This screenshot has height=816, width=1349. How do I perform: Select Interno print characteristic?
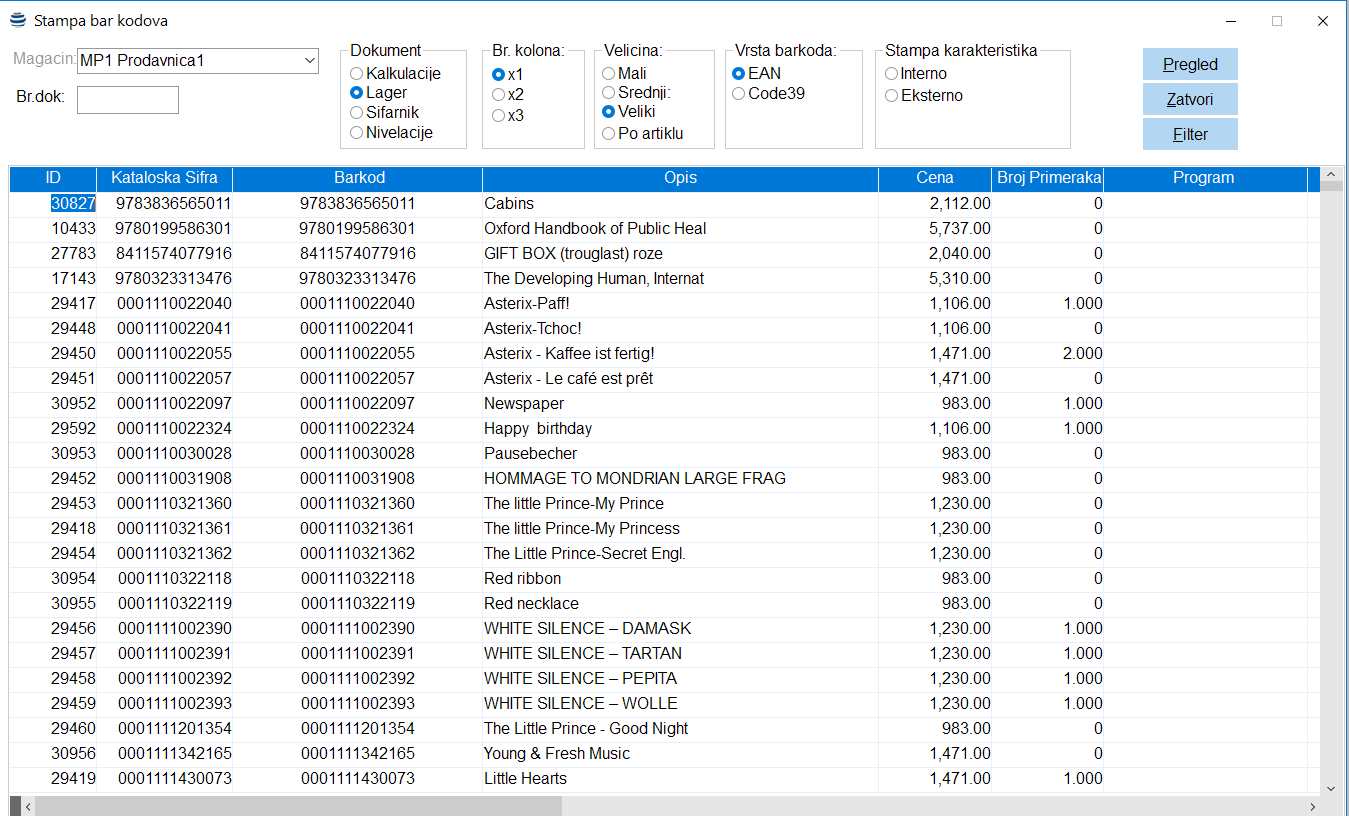click(x=892, y=74)
